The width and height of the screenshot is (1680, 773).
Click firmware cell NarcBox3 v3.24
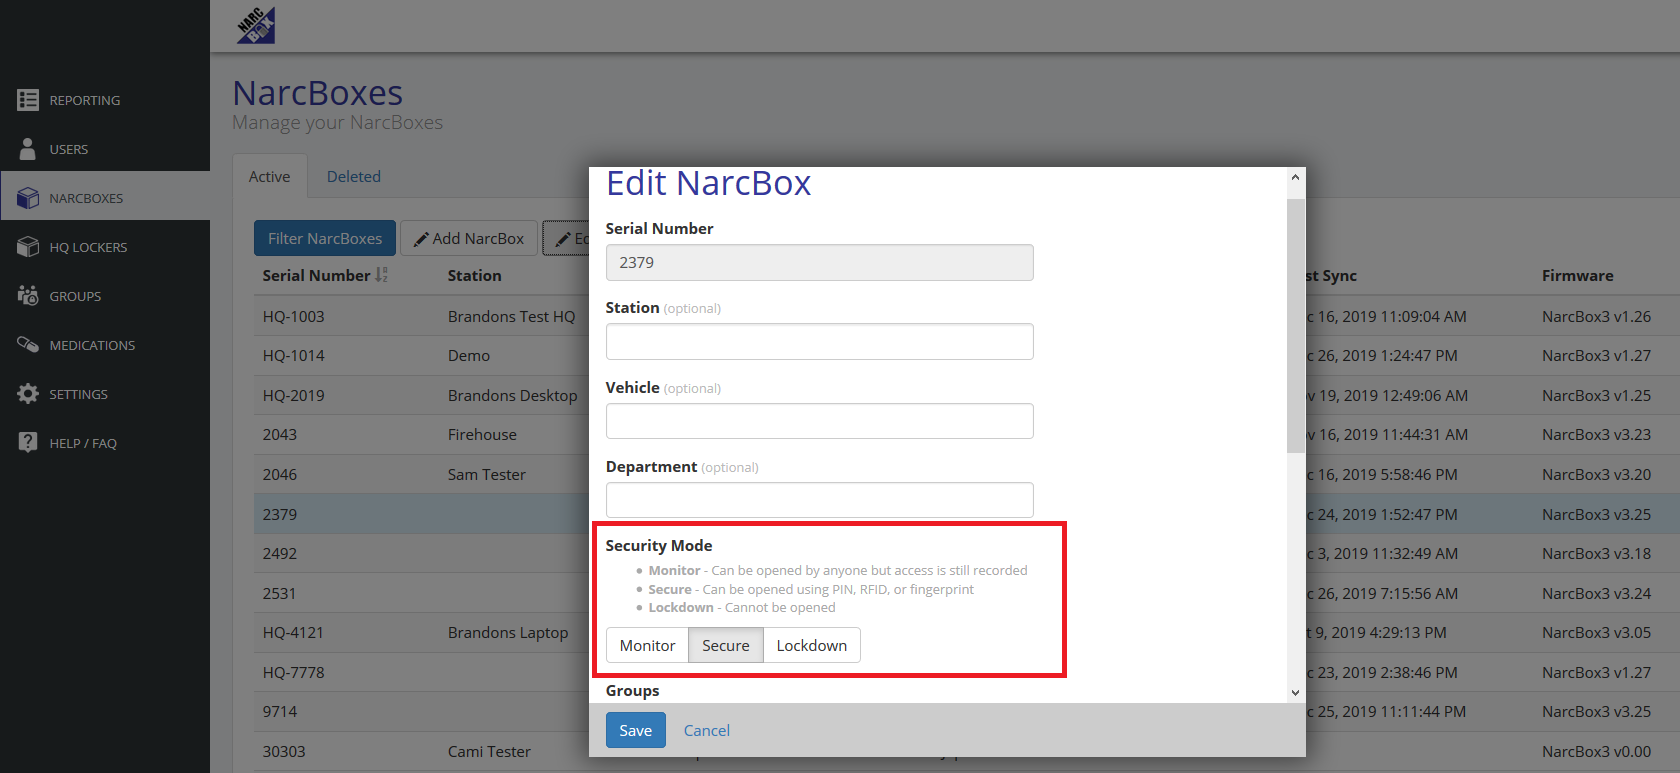pyautogui.click(x=1596, y=593)
